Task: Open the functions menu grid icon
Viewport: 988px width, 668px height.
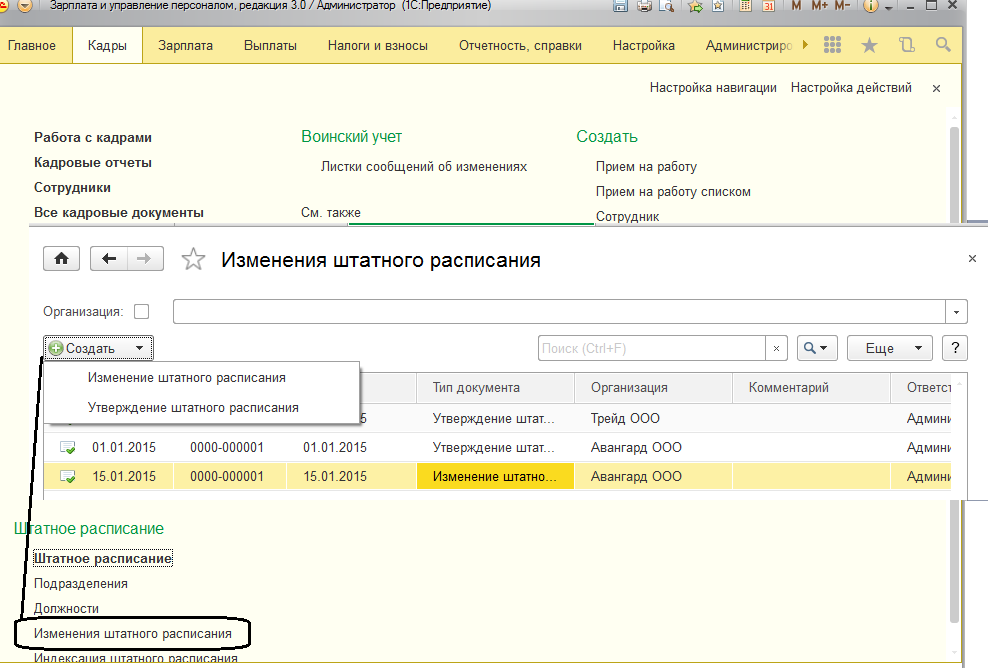Action: click(832, 45)
